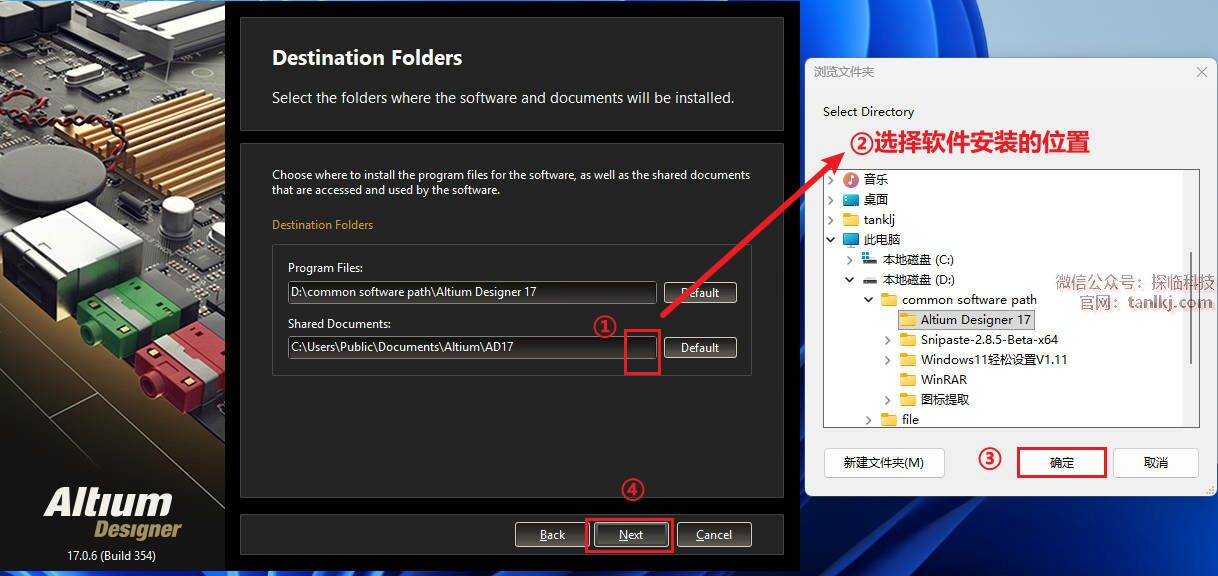The height and width of the screenshot is (576, 1218).
Task: Click the folder tree vertical scrollbar
Action: (x=1191, y=310)
